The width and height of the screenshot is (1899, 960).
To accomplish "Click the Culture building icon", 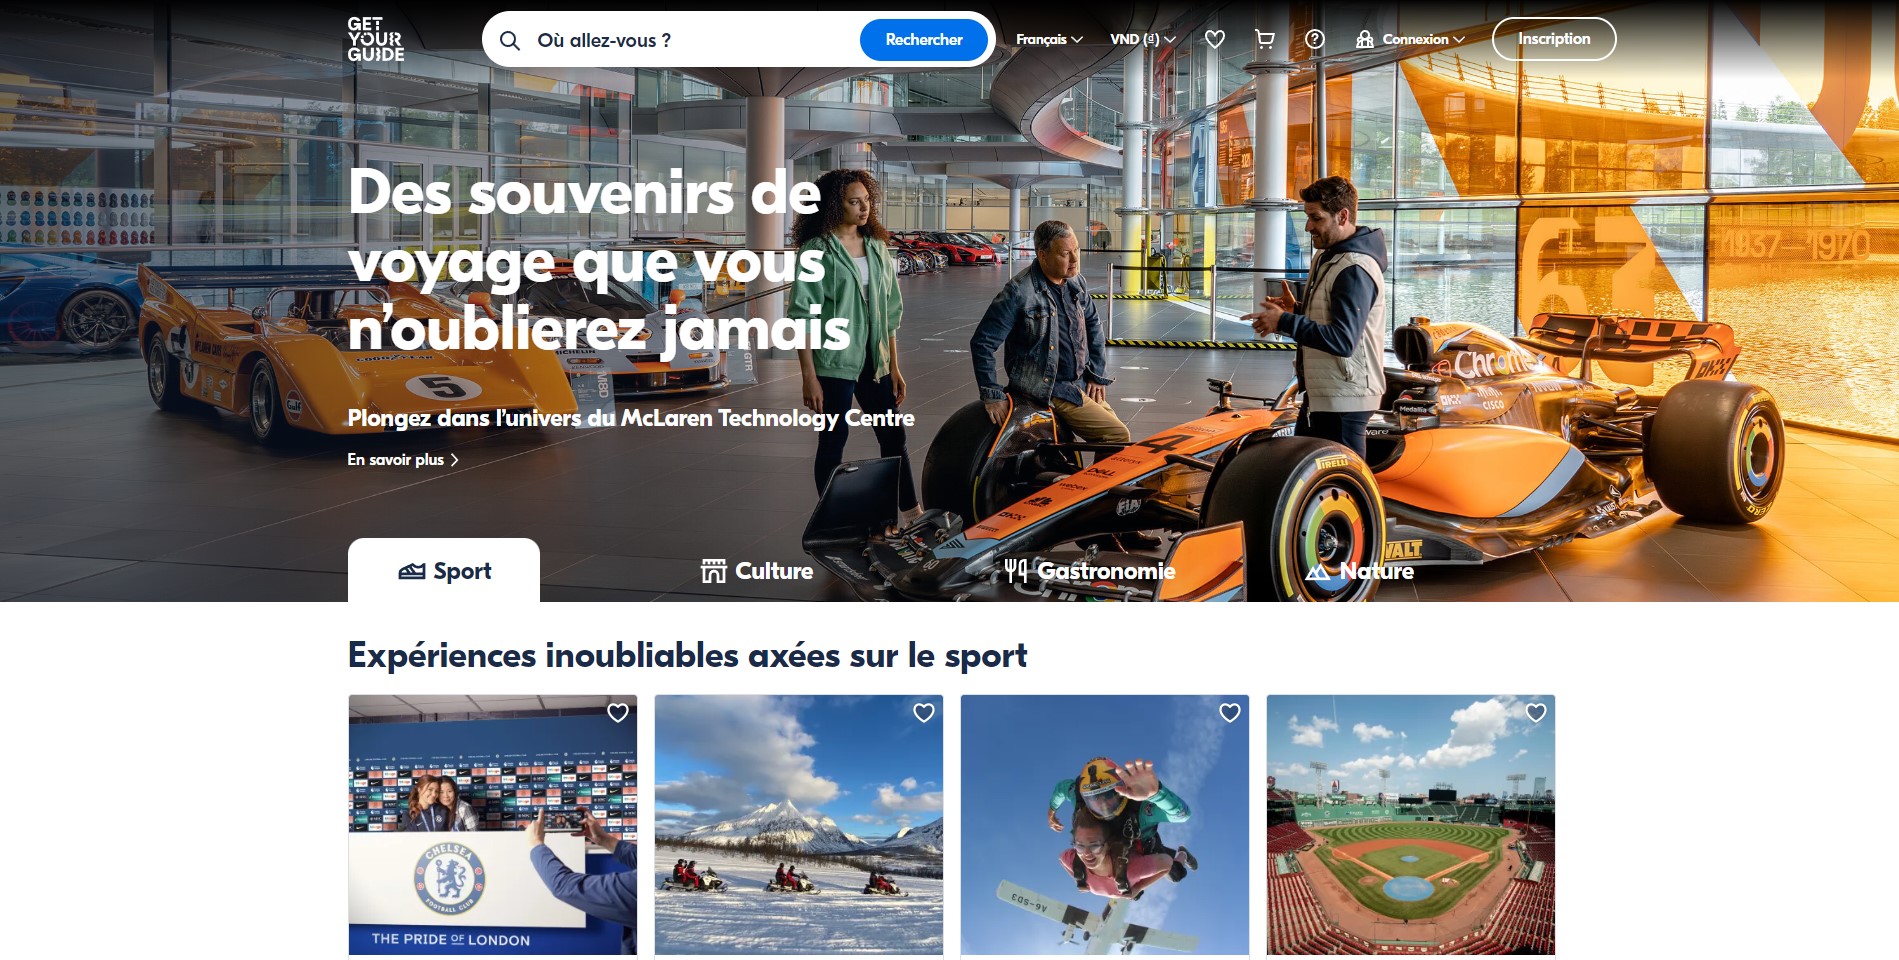I will (713, 571).
